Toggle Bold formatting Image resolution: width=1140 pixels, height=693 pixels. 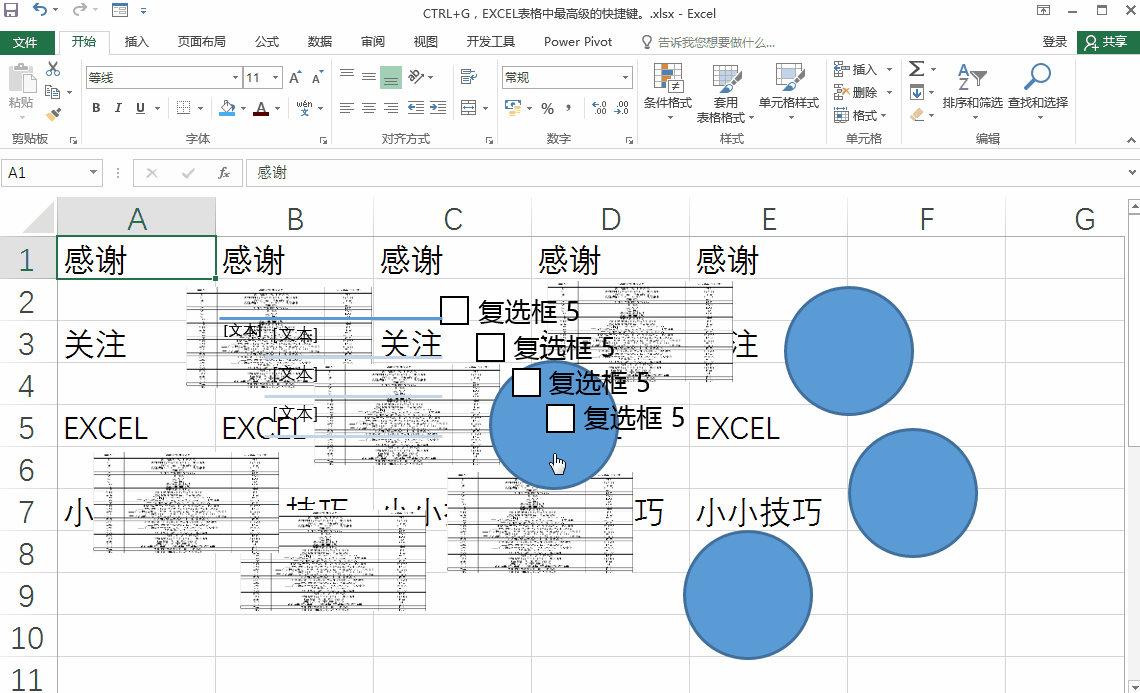point(96,108)
